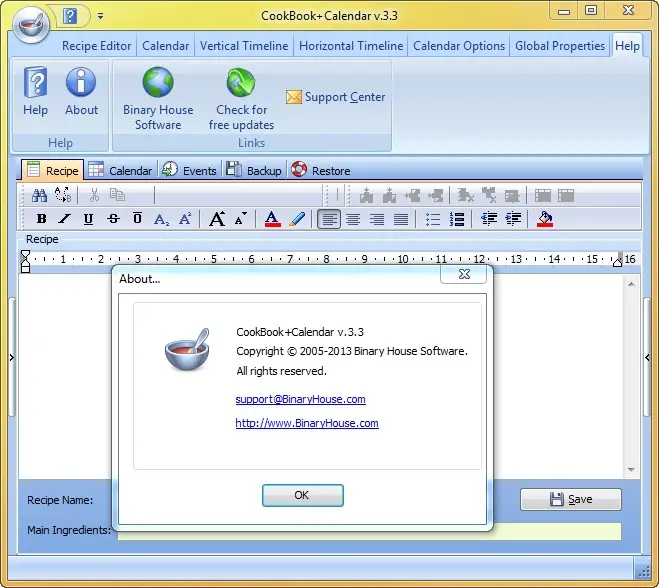
Task: Open support@BinaryHouse.com email link
Action: [x=301, y=399]
